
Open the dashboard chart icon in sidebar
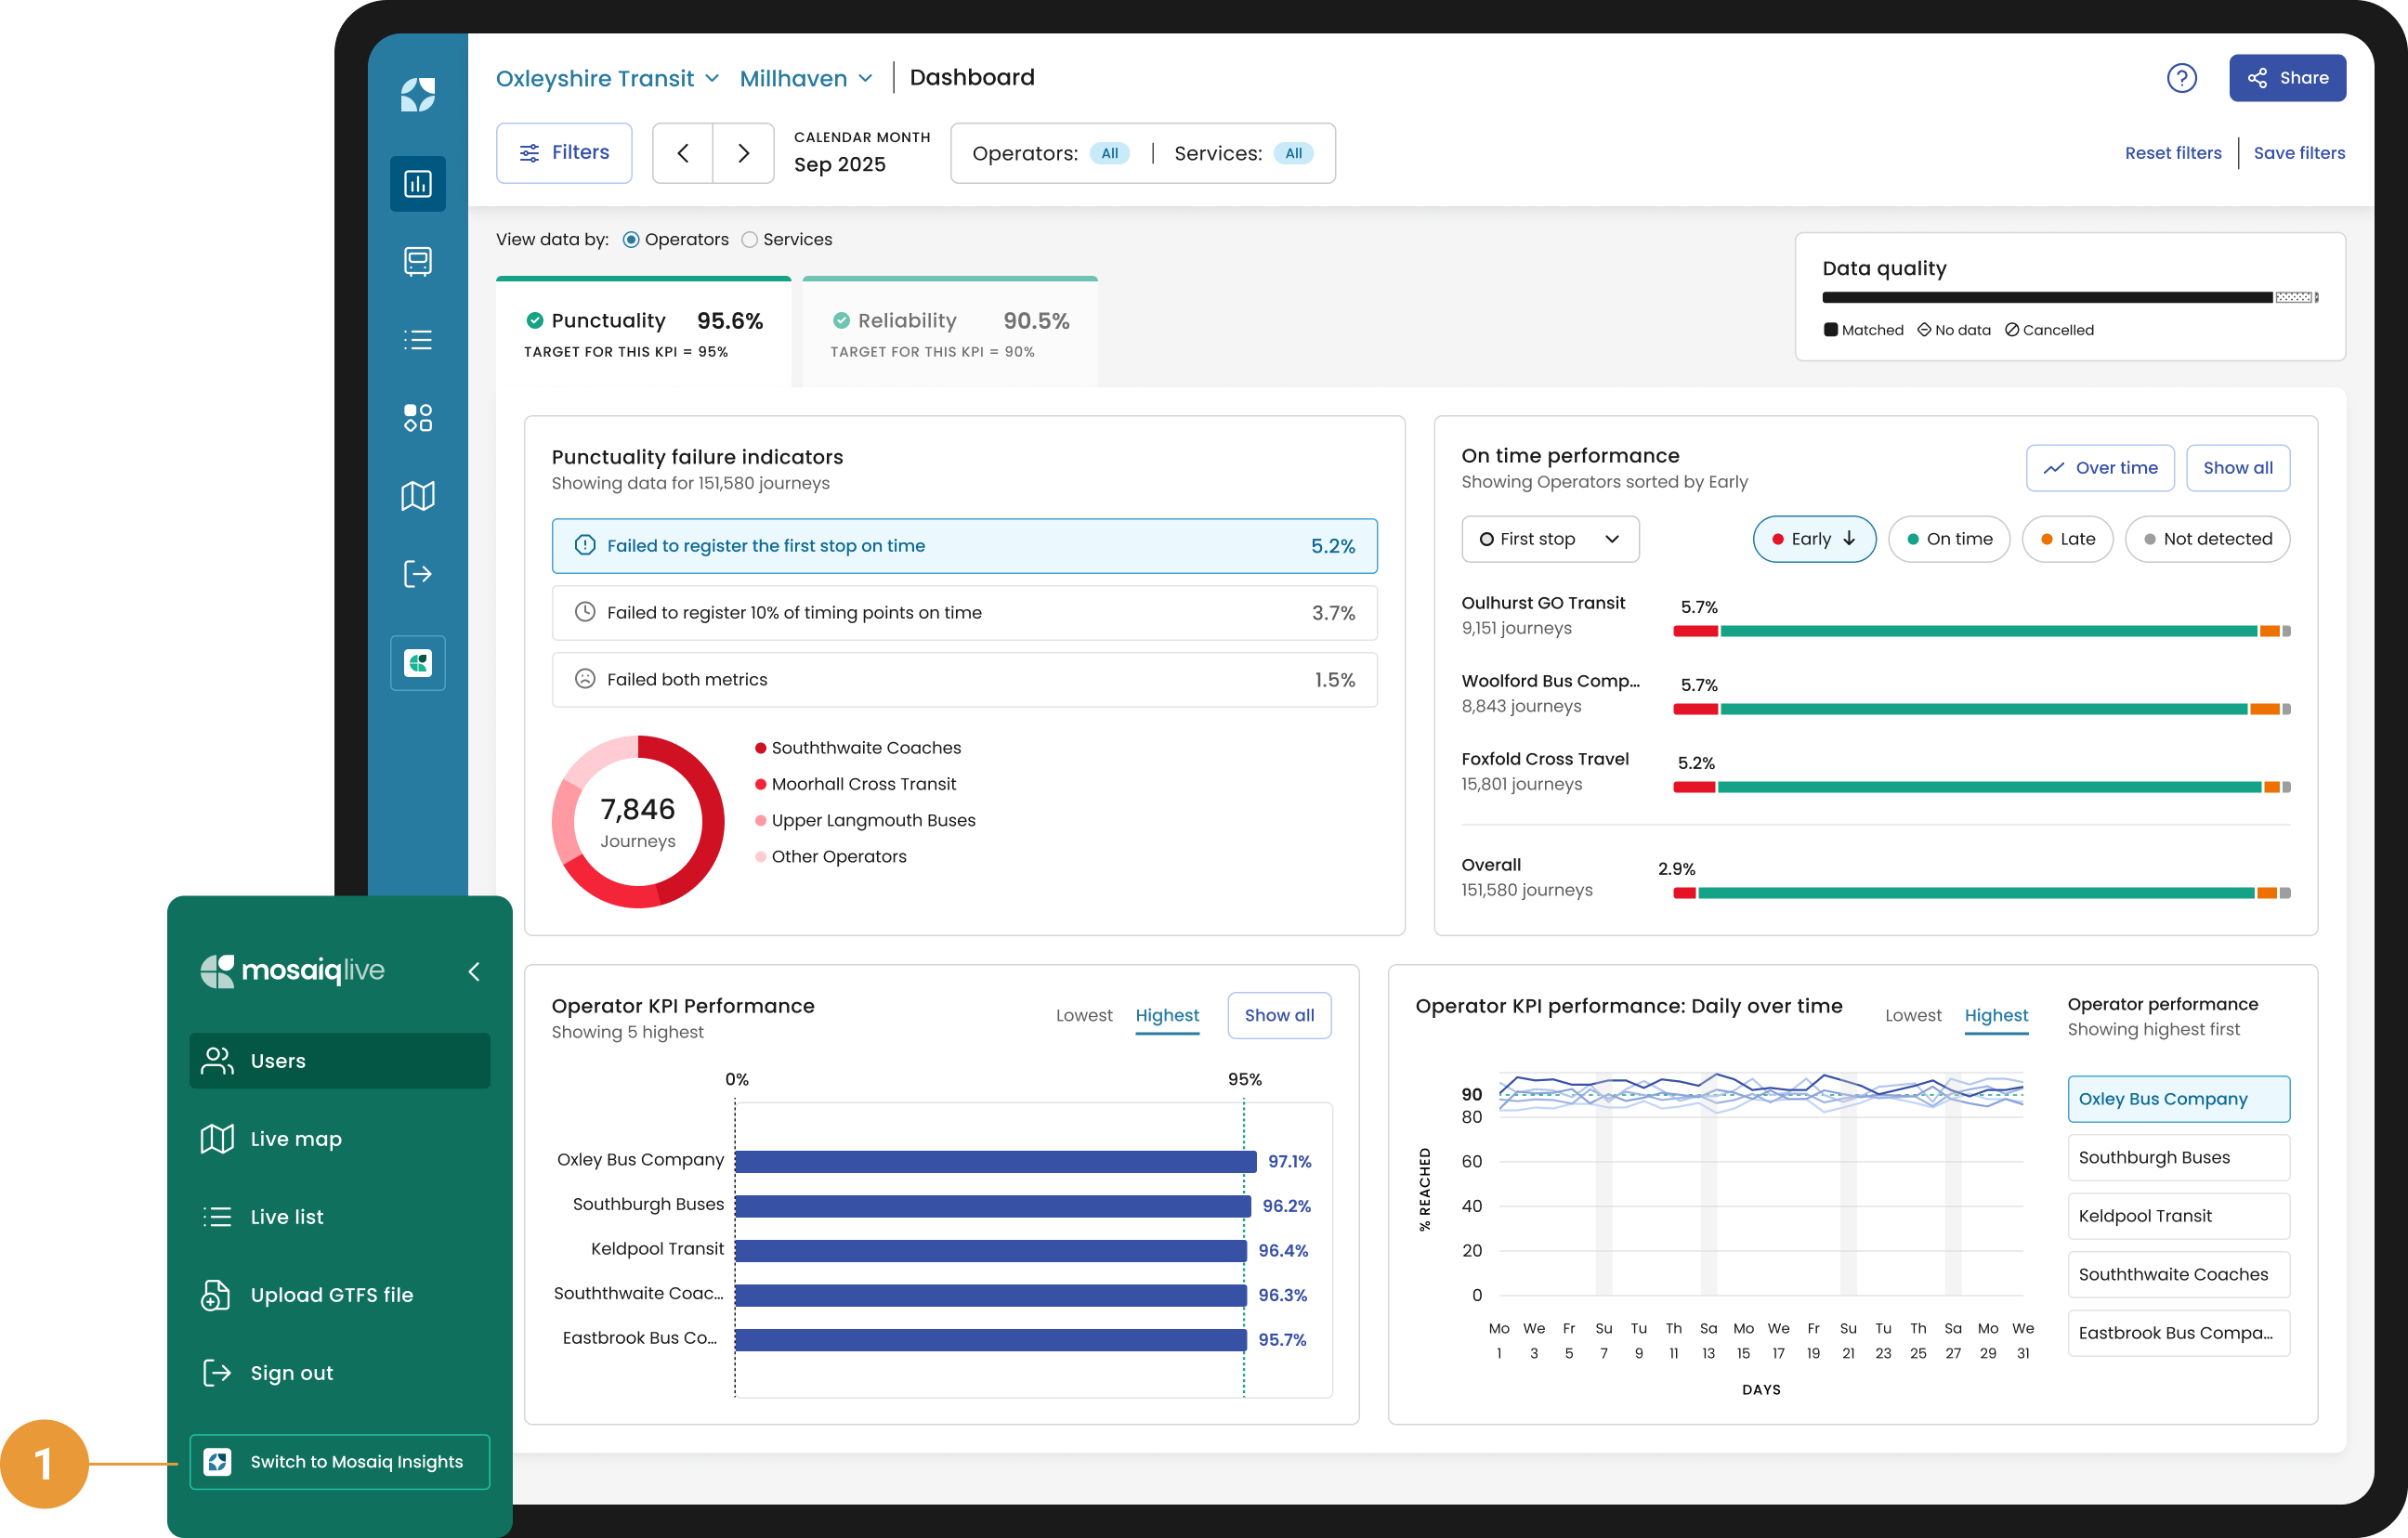417,184
